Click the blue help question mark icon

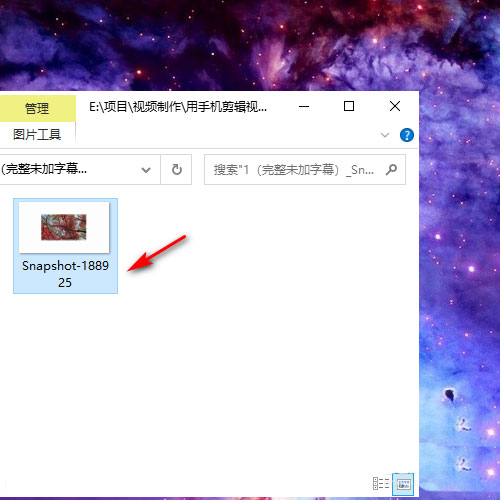pyautogui.click(x=406, y=135)
